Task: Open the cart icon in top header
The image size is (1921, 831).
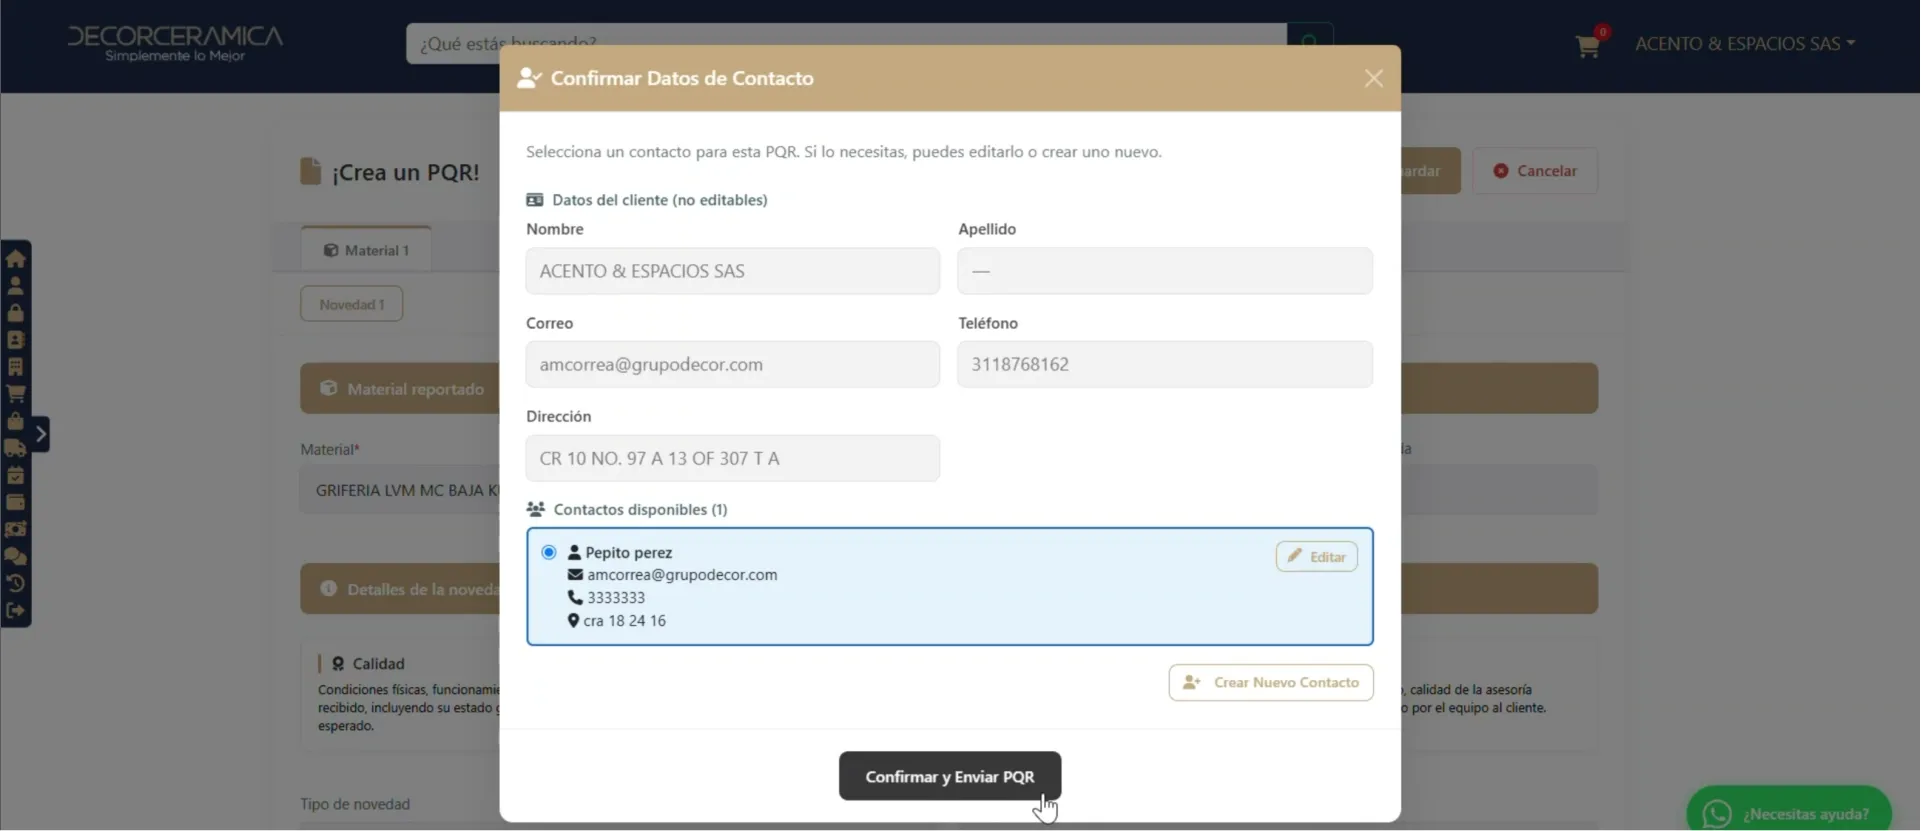Action: coord(1587,46)
